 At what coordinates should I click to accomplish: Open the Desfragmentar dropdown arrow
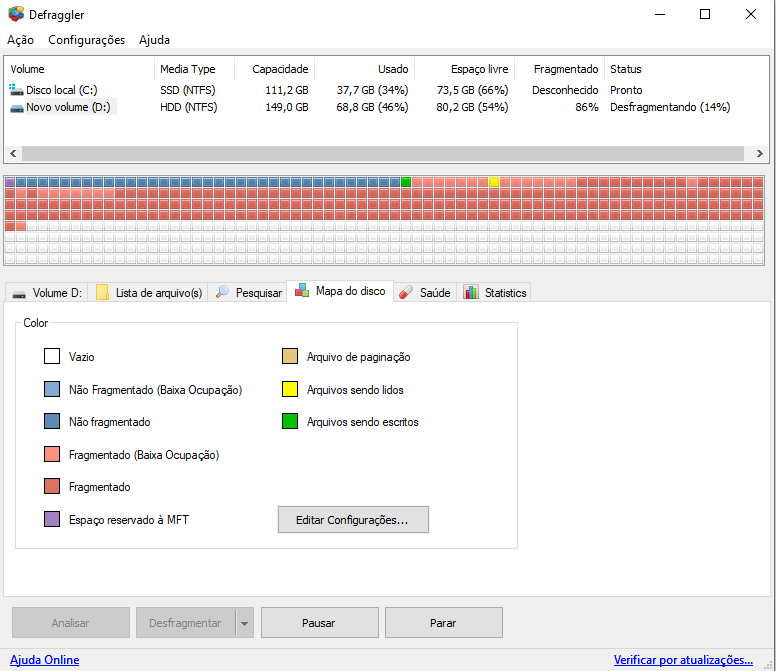(244, 623)
